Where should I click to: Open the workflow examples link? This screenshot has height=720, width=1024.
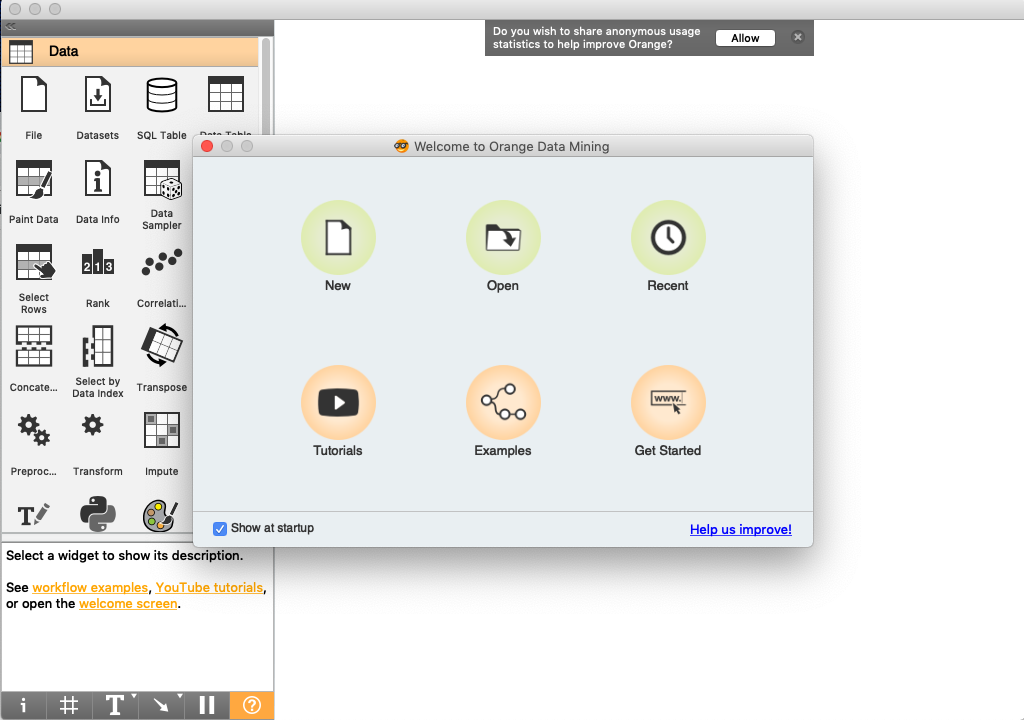(x=90, y=587)
